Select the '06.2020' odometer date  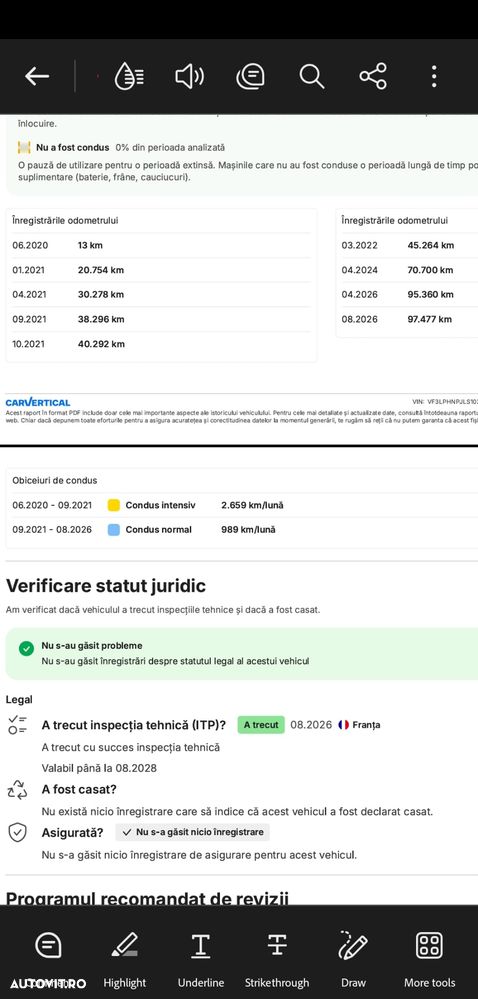(30, 245)
